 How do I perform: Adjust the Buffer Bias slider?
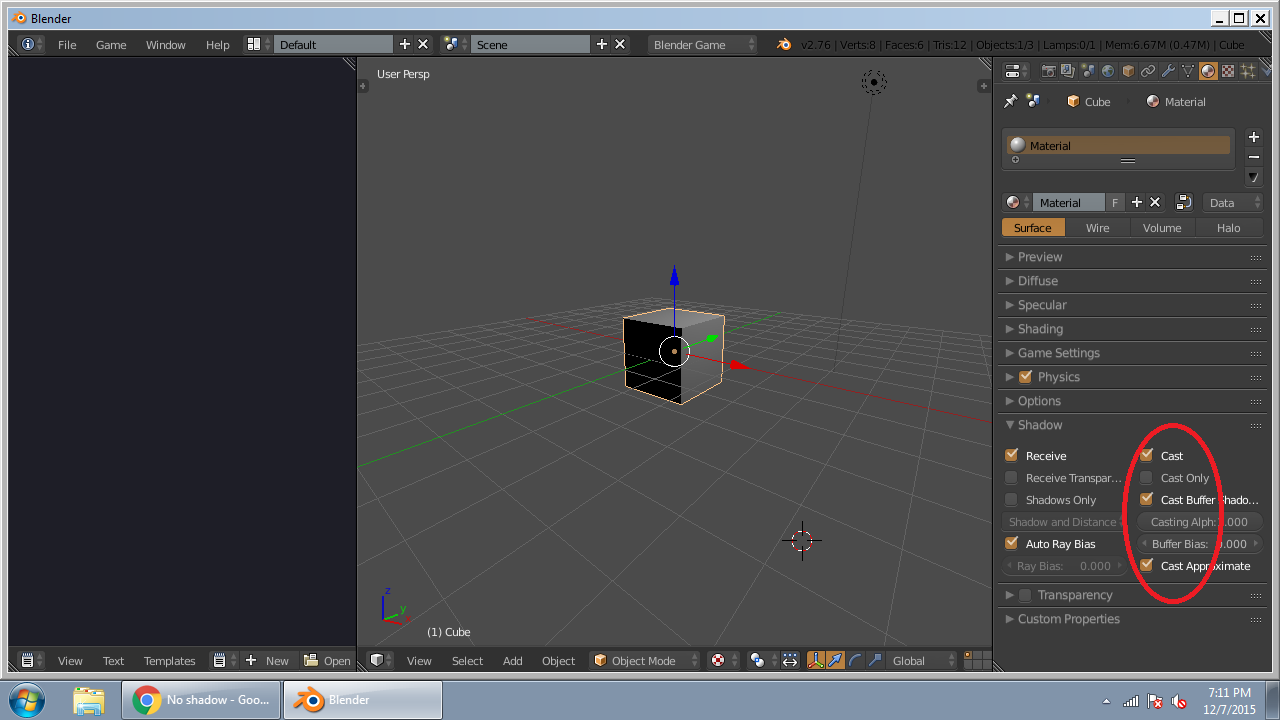coord(1200,543)
